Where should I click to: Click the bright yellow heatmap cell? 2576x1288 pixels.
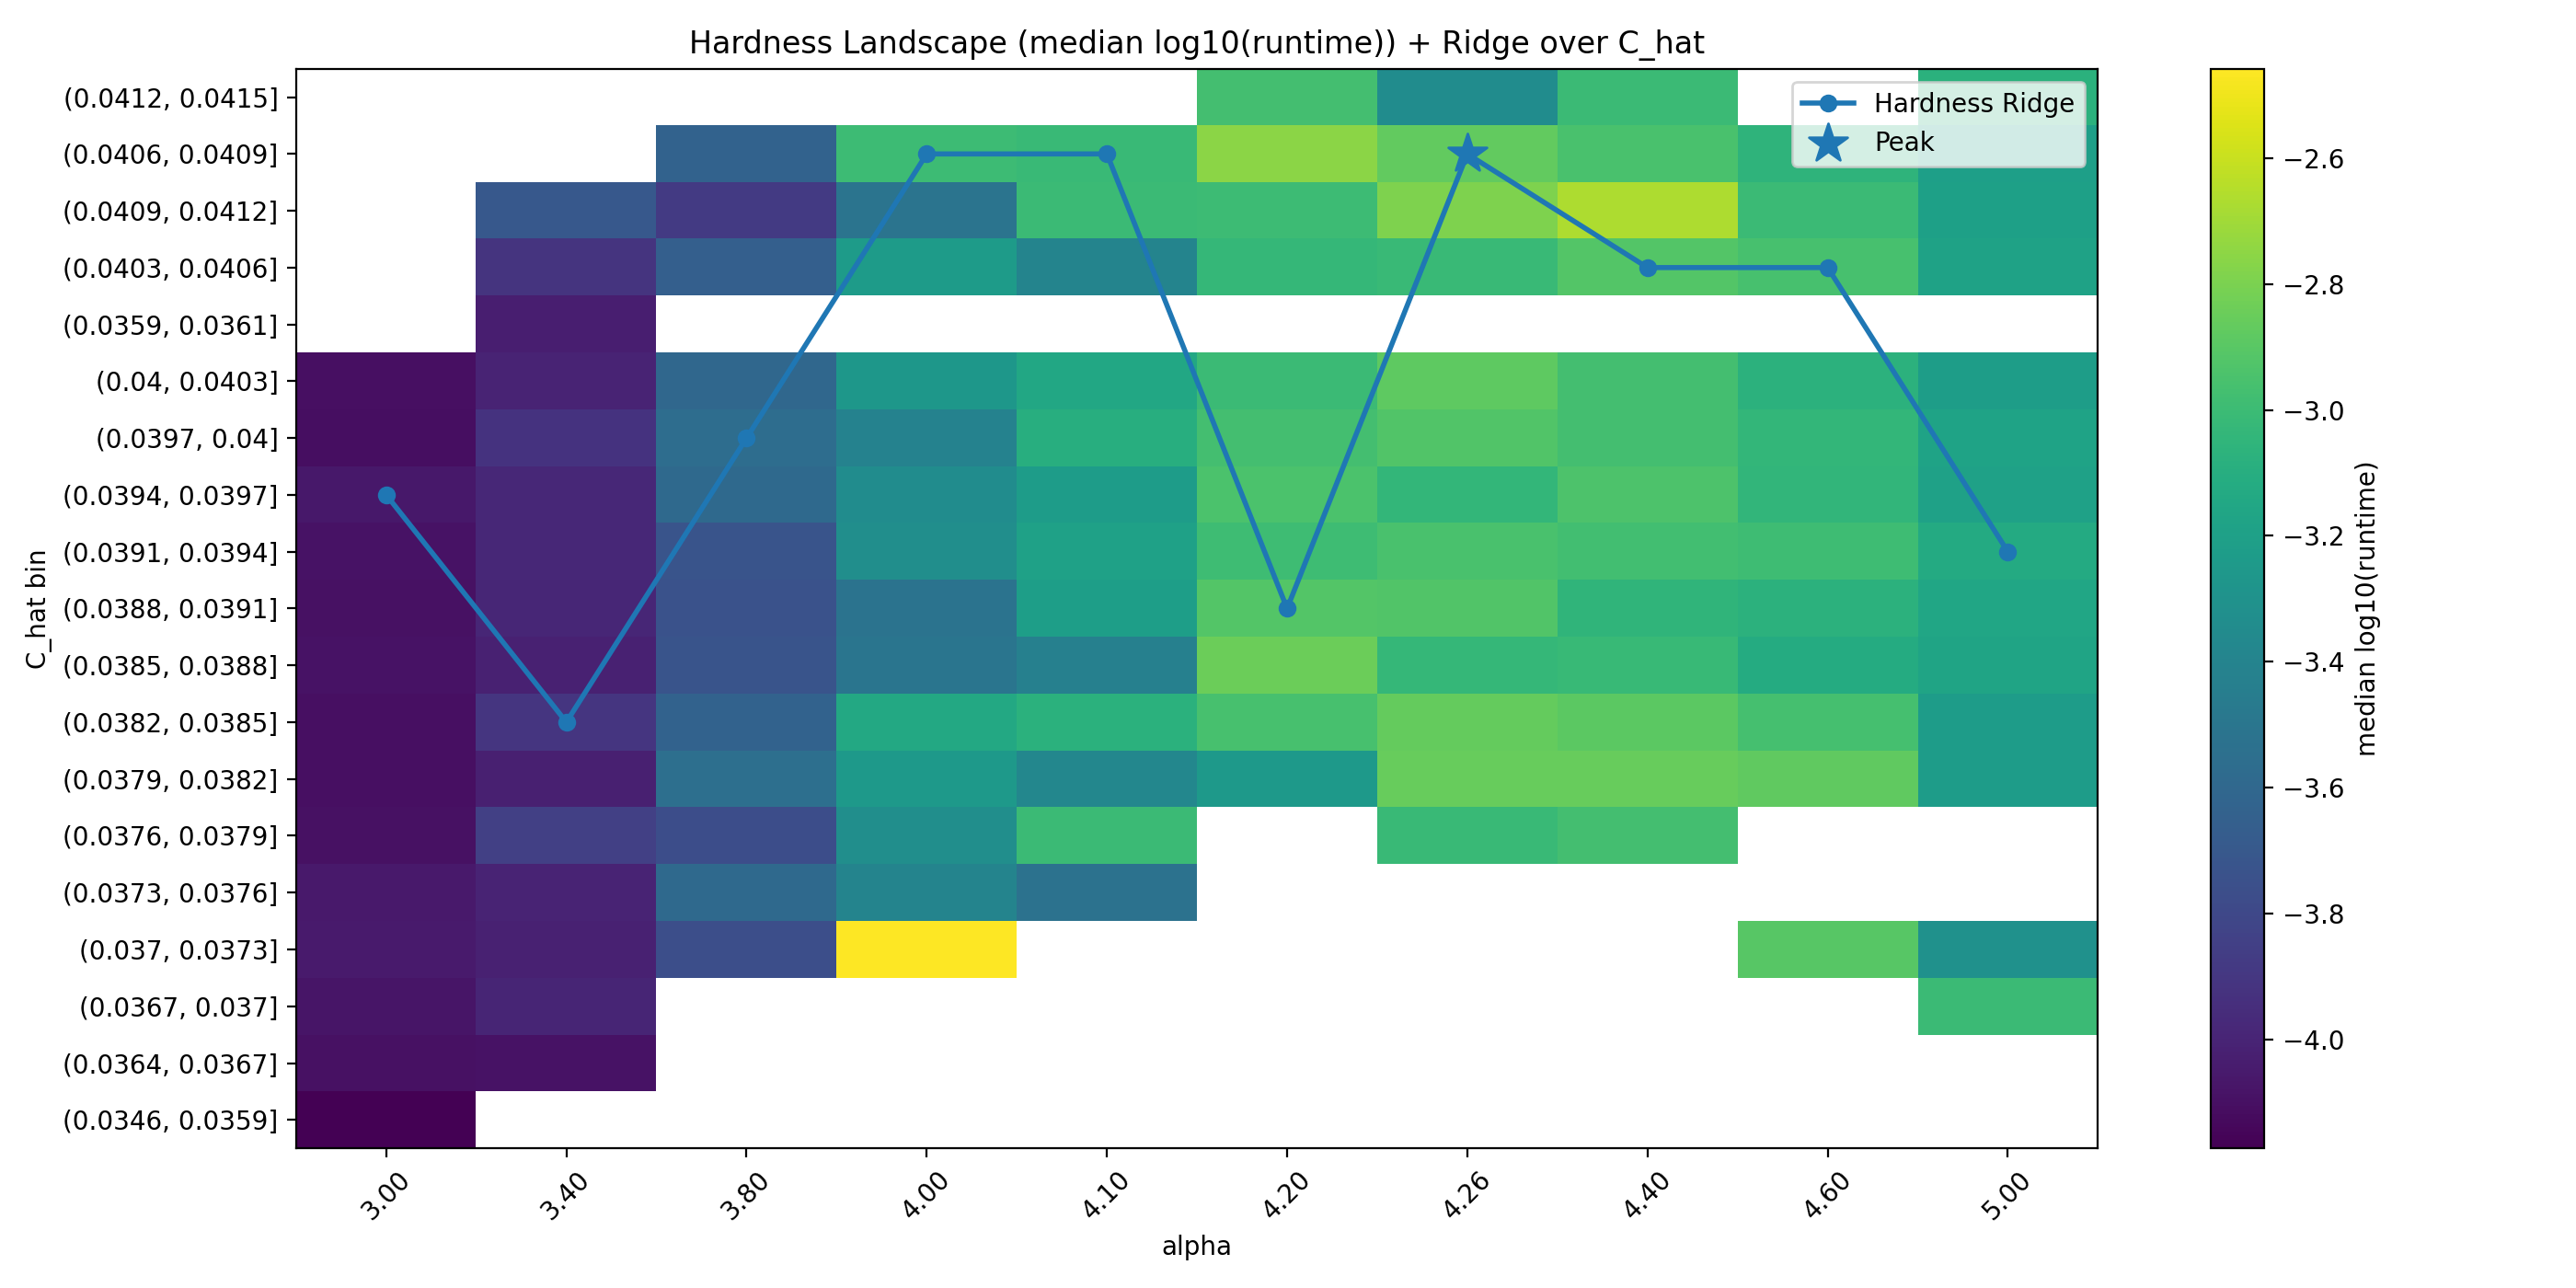point(926,949)
